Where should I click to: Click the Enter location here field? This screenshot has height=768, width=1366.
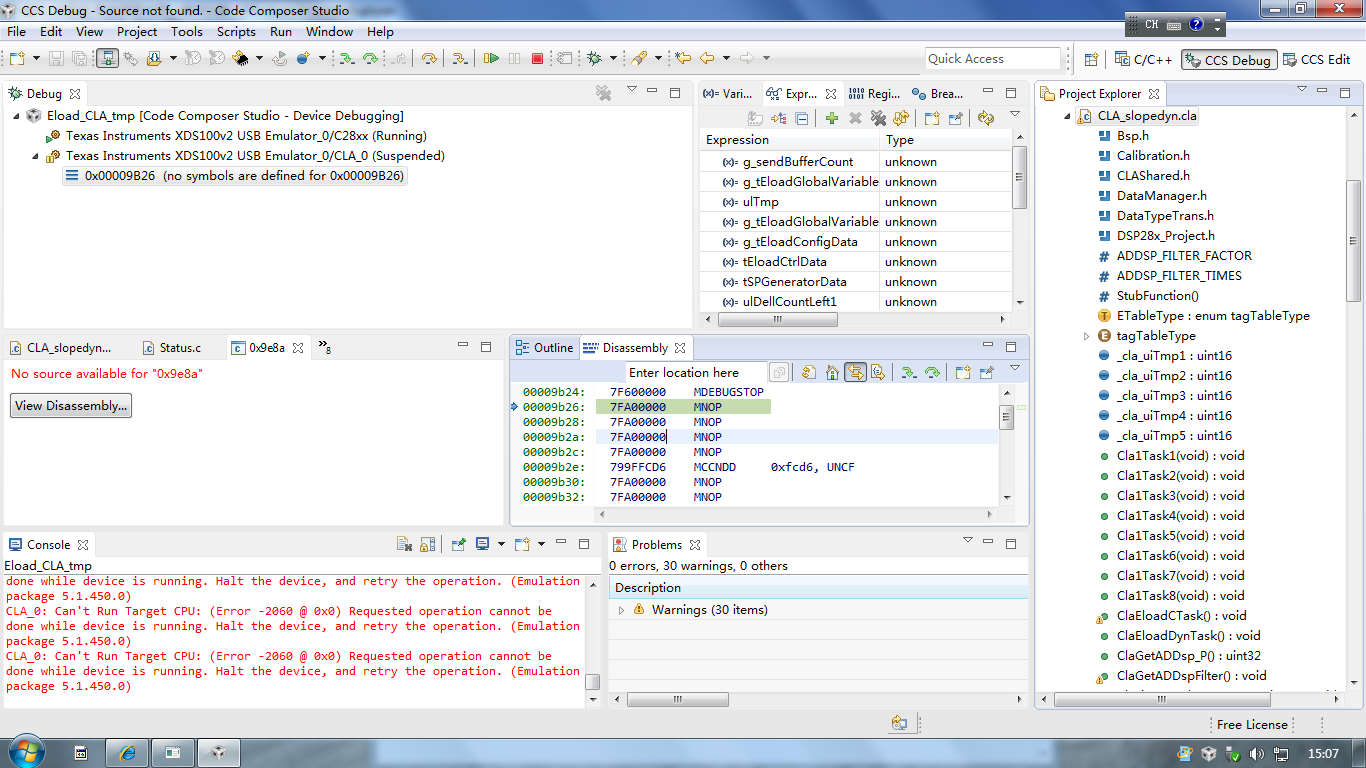point(696,373)
